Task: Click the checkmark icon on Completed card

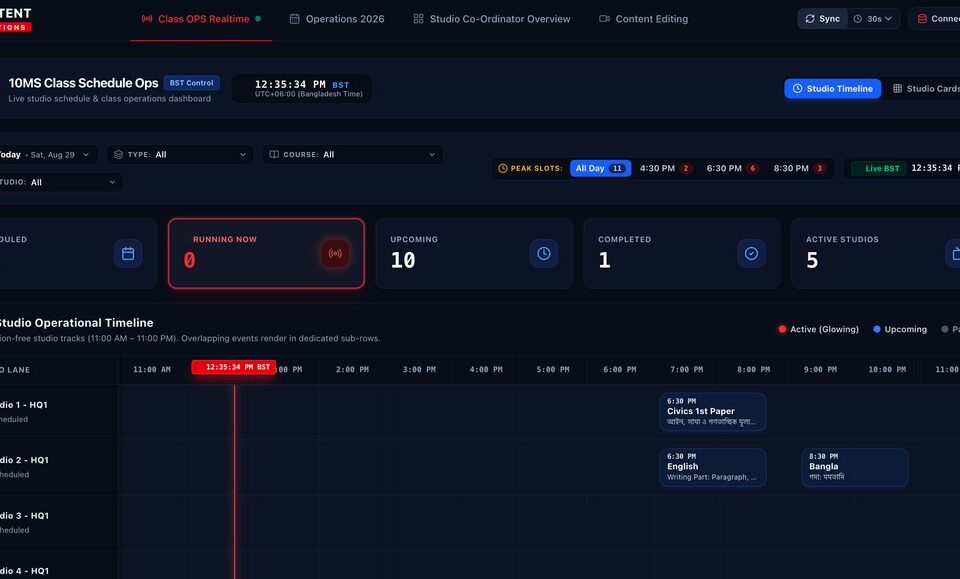Action: pyautogui.click(x=751, y=253)
